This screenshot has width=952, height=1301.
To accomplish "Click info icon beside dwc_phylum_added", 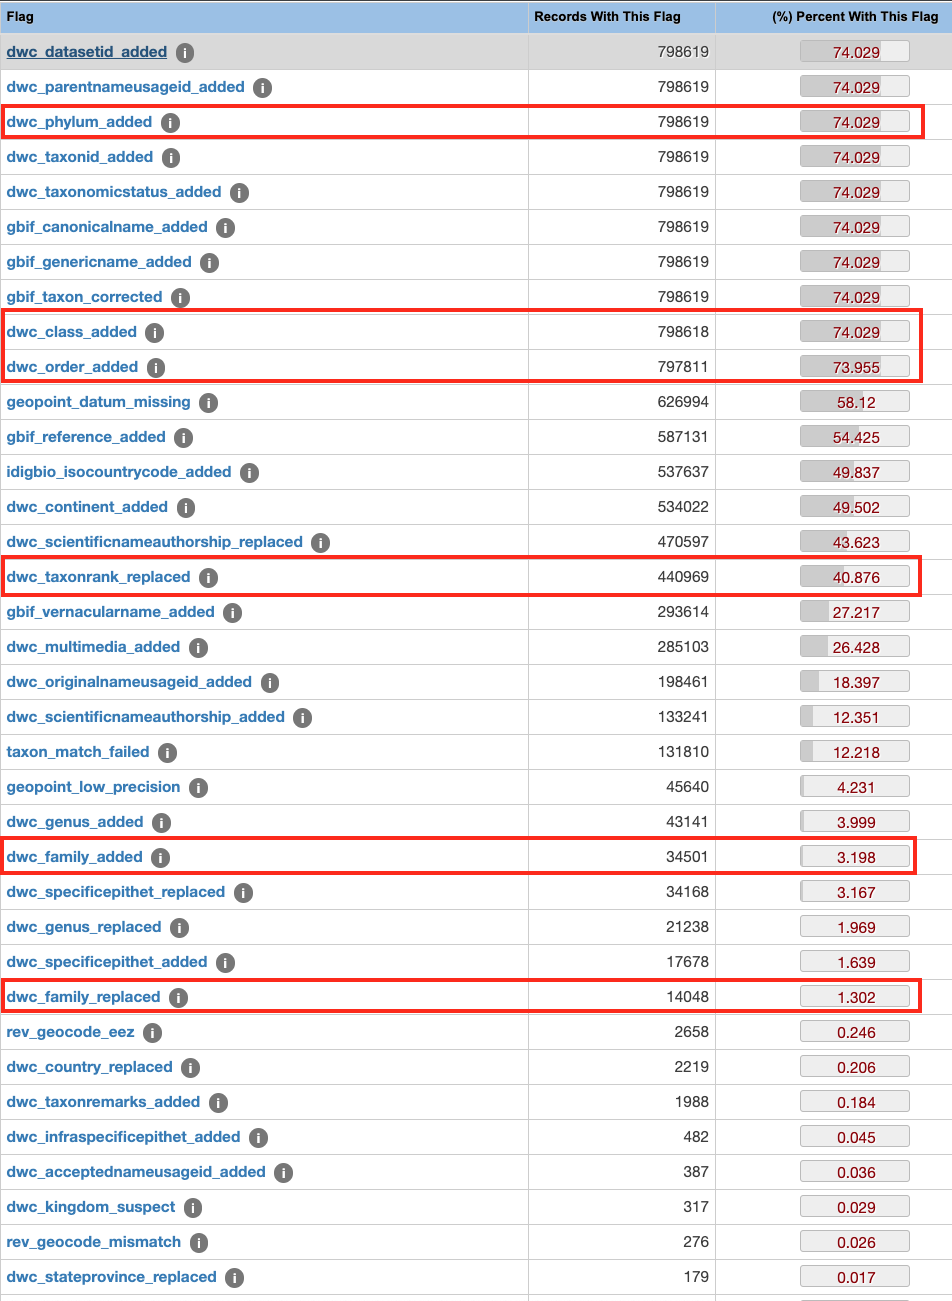I will 169,122.
